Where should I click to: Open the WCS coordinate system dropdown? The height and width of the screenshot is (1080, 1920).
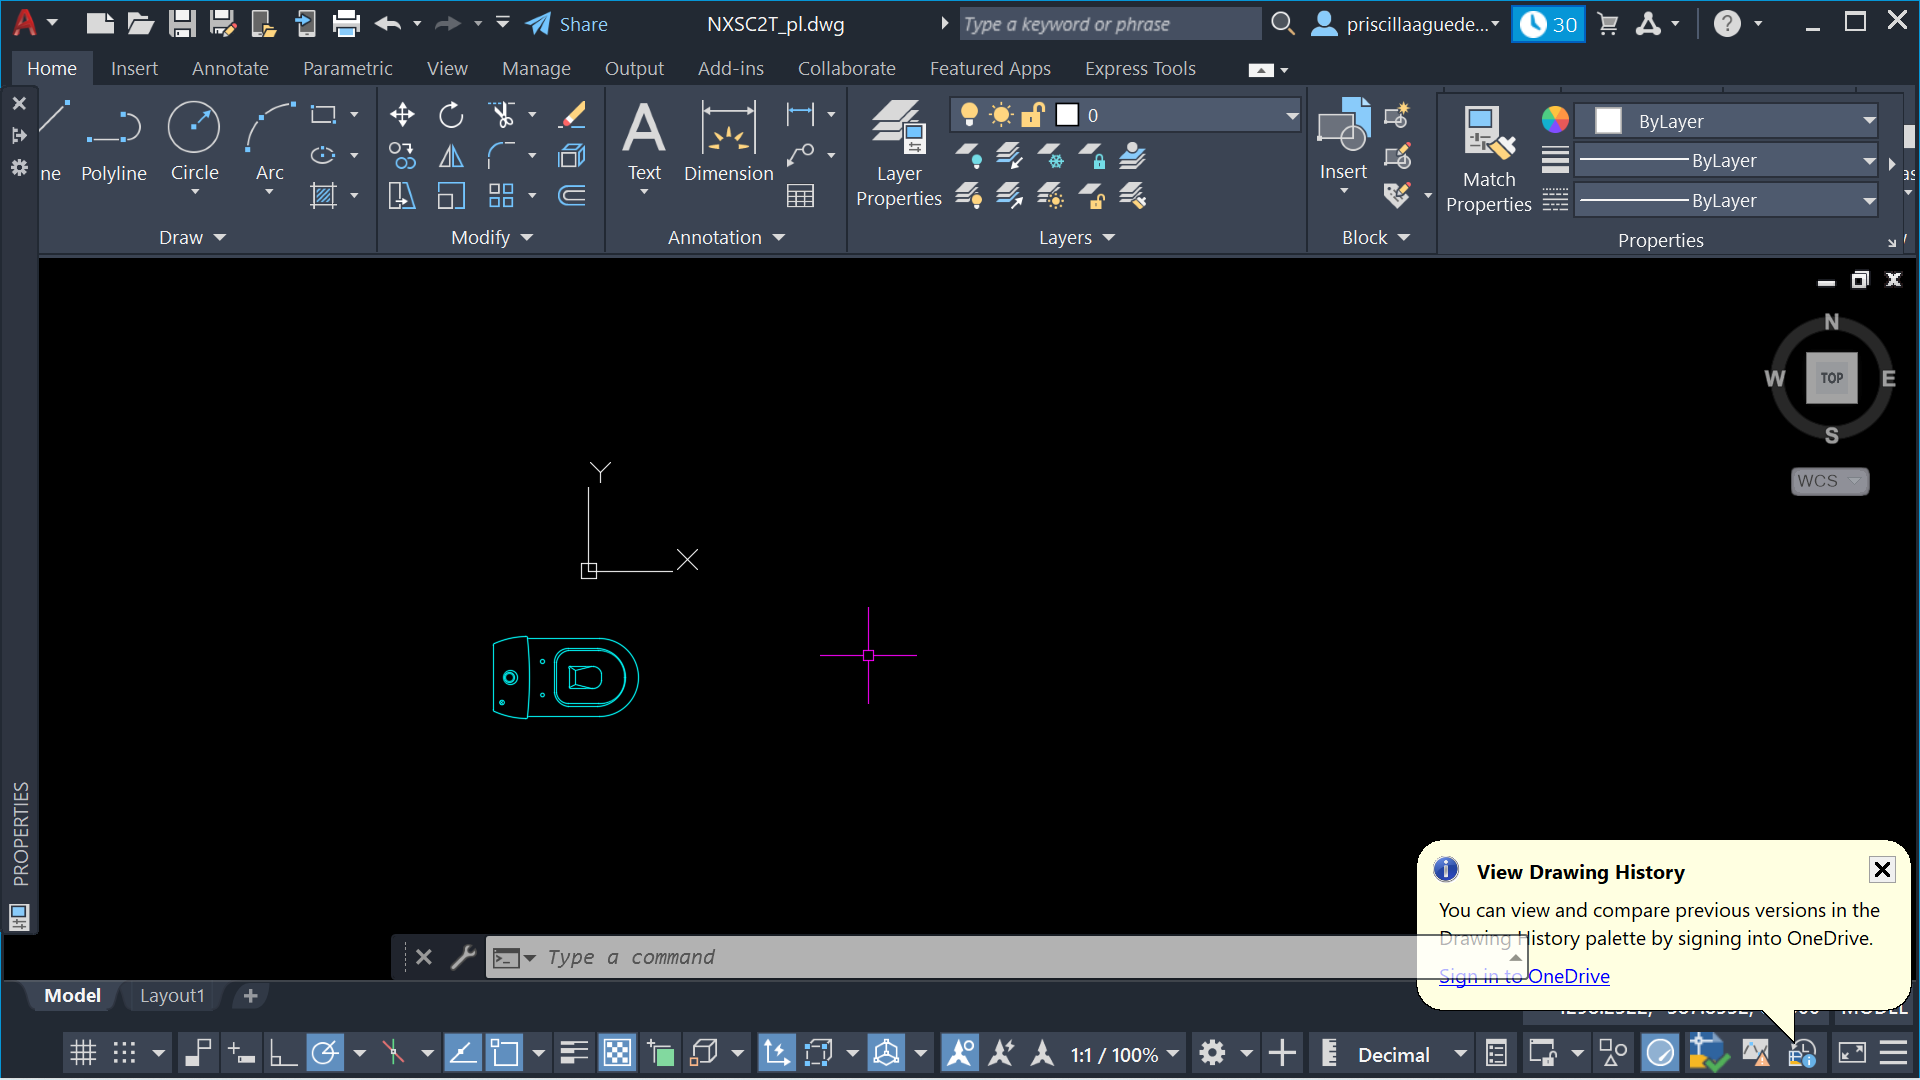pyautogui.click(x=1830, y=481)
